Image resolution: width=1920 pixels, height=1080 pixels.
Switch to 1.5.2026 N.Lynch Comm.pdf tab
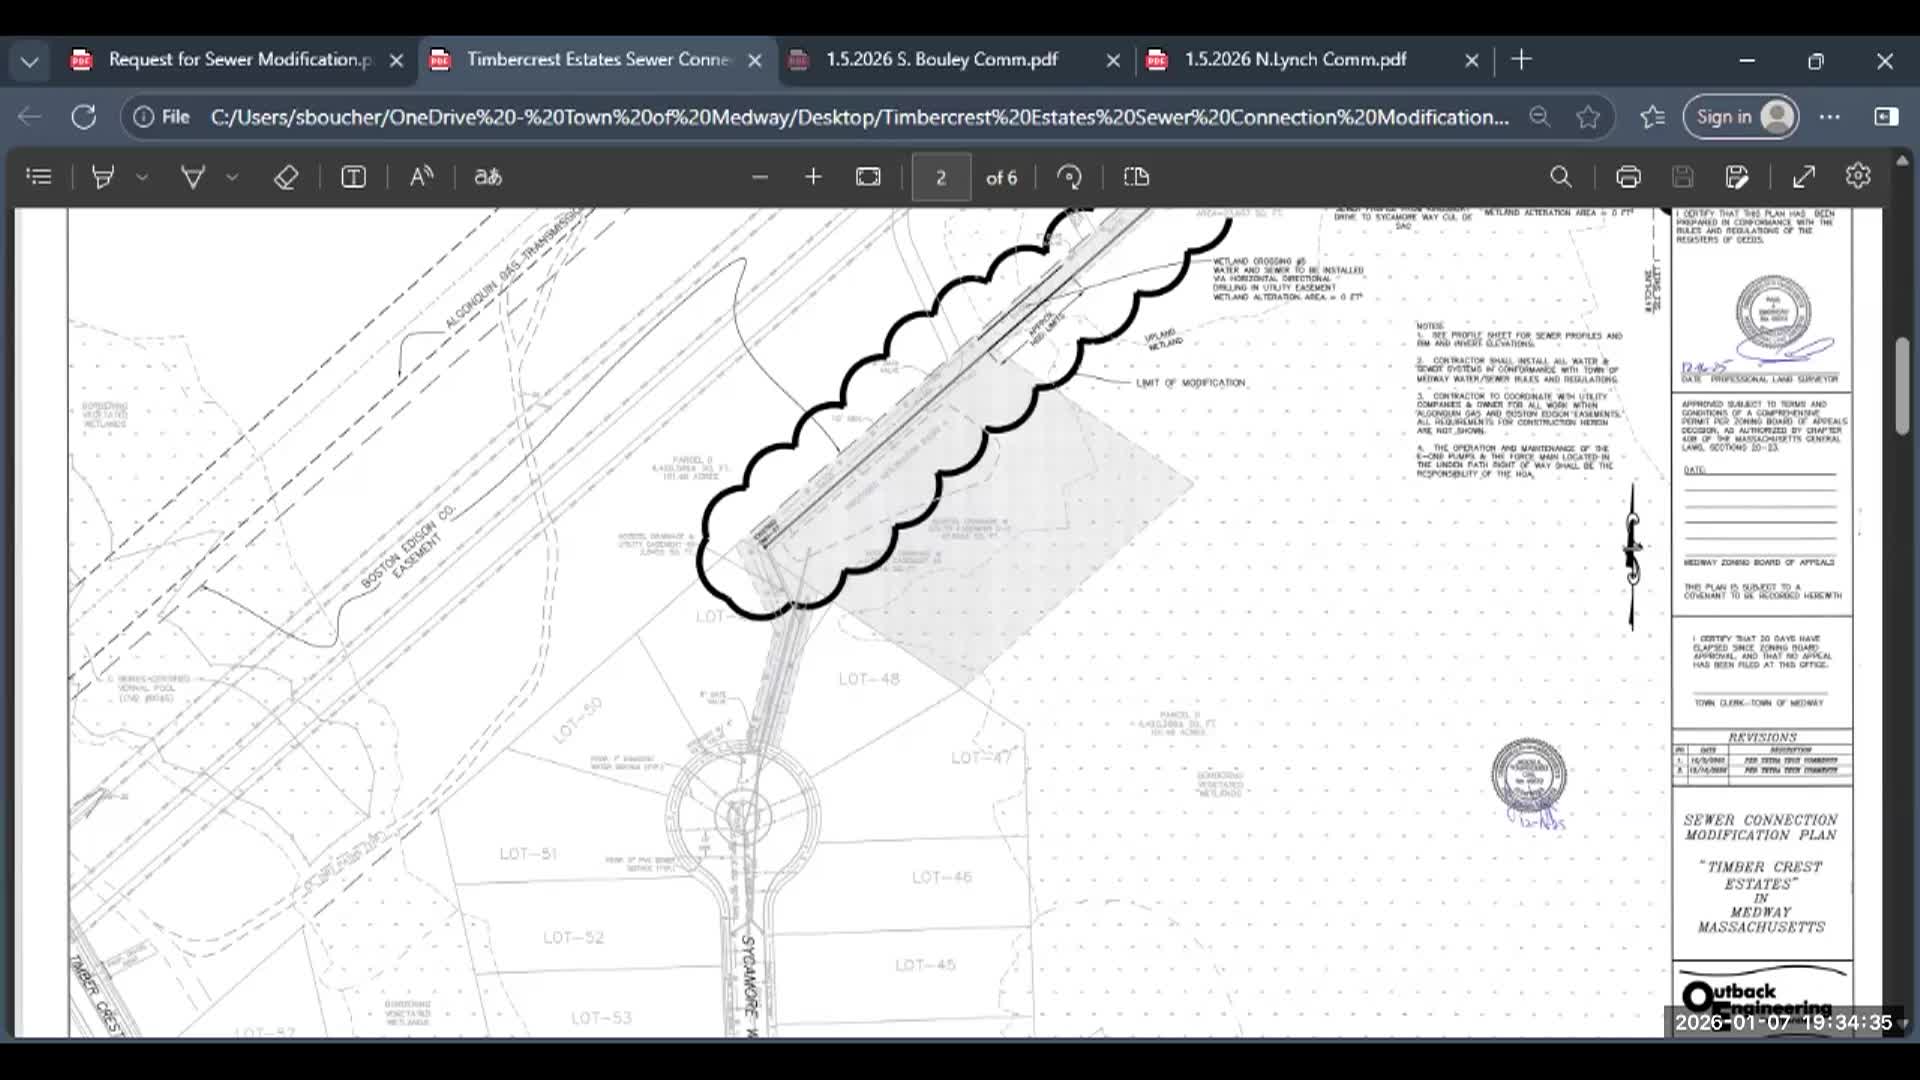point(1295,60)
